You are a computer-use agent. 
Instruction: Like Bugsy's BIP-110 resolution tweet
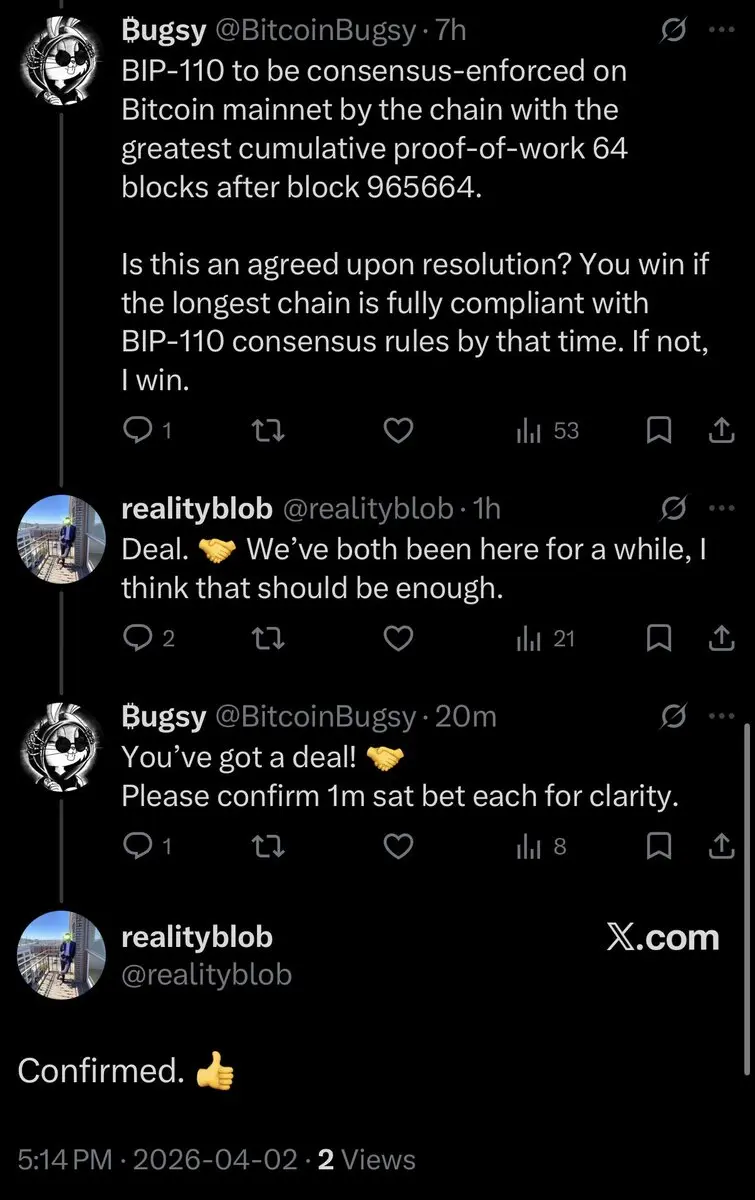[x=399, y=431]
